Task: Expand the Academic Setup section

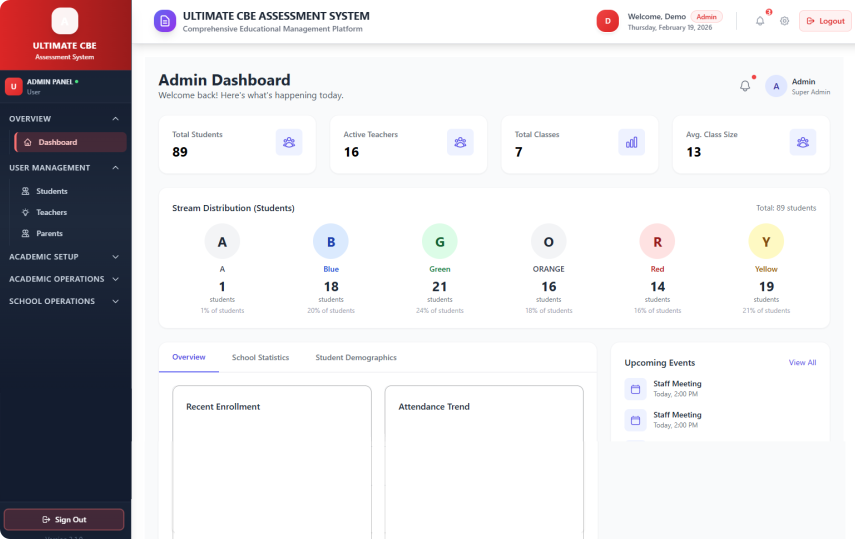Action: 115,257
